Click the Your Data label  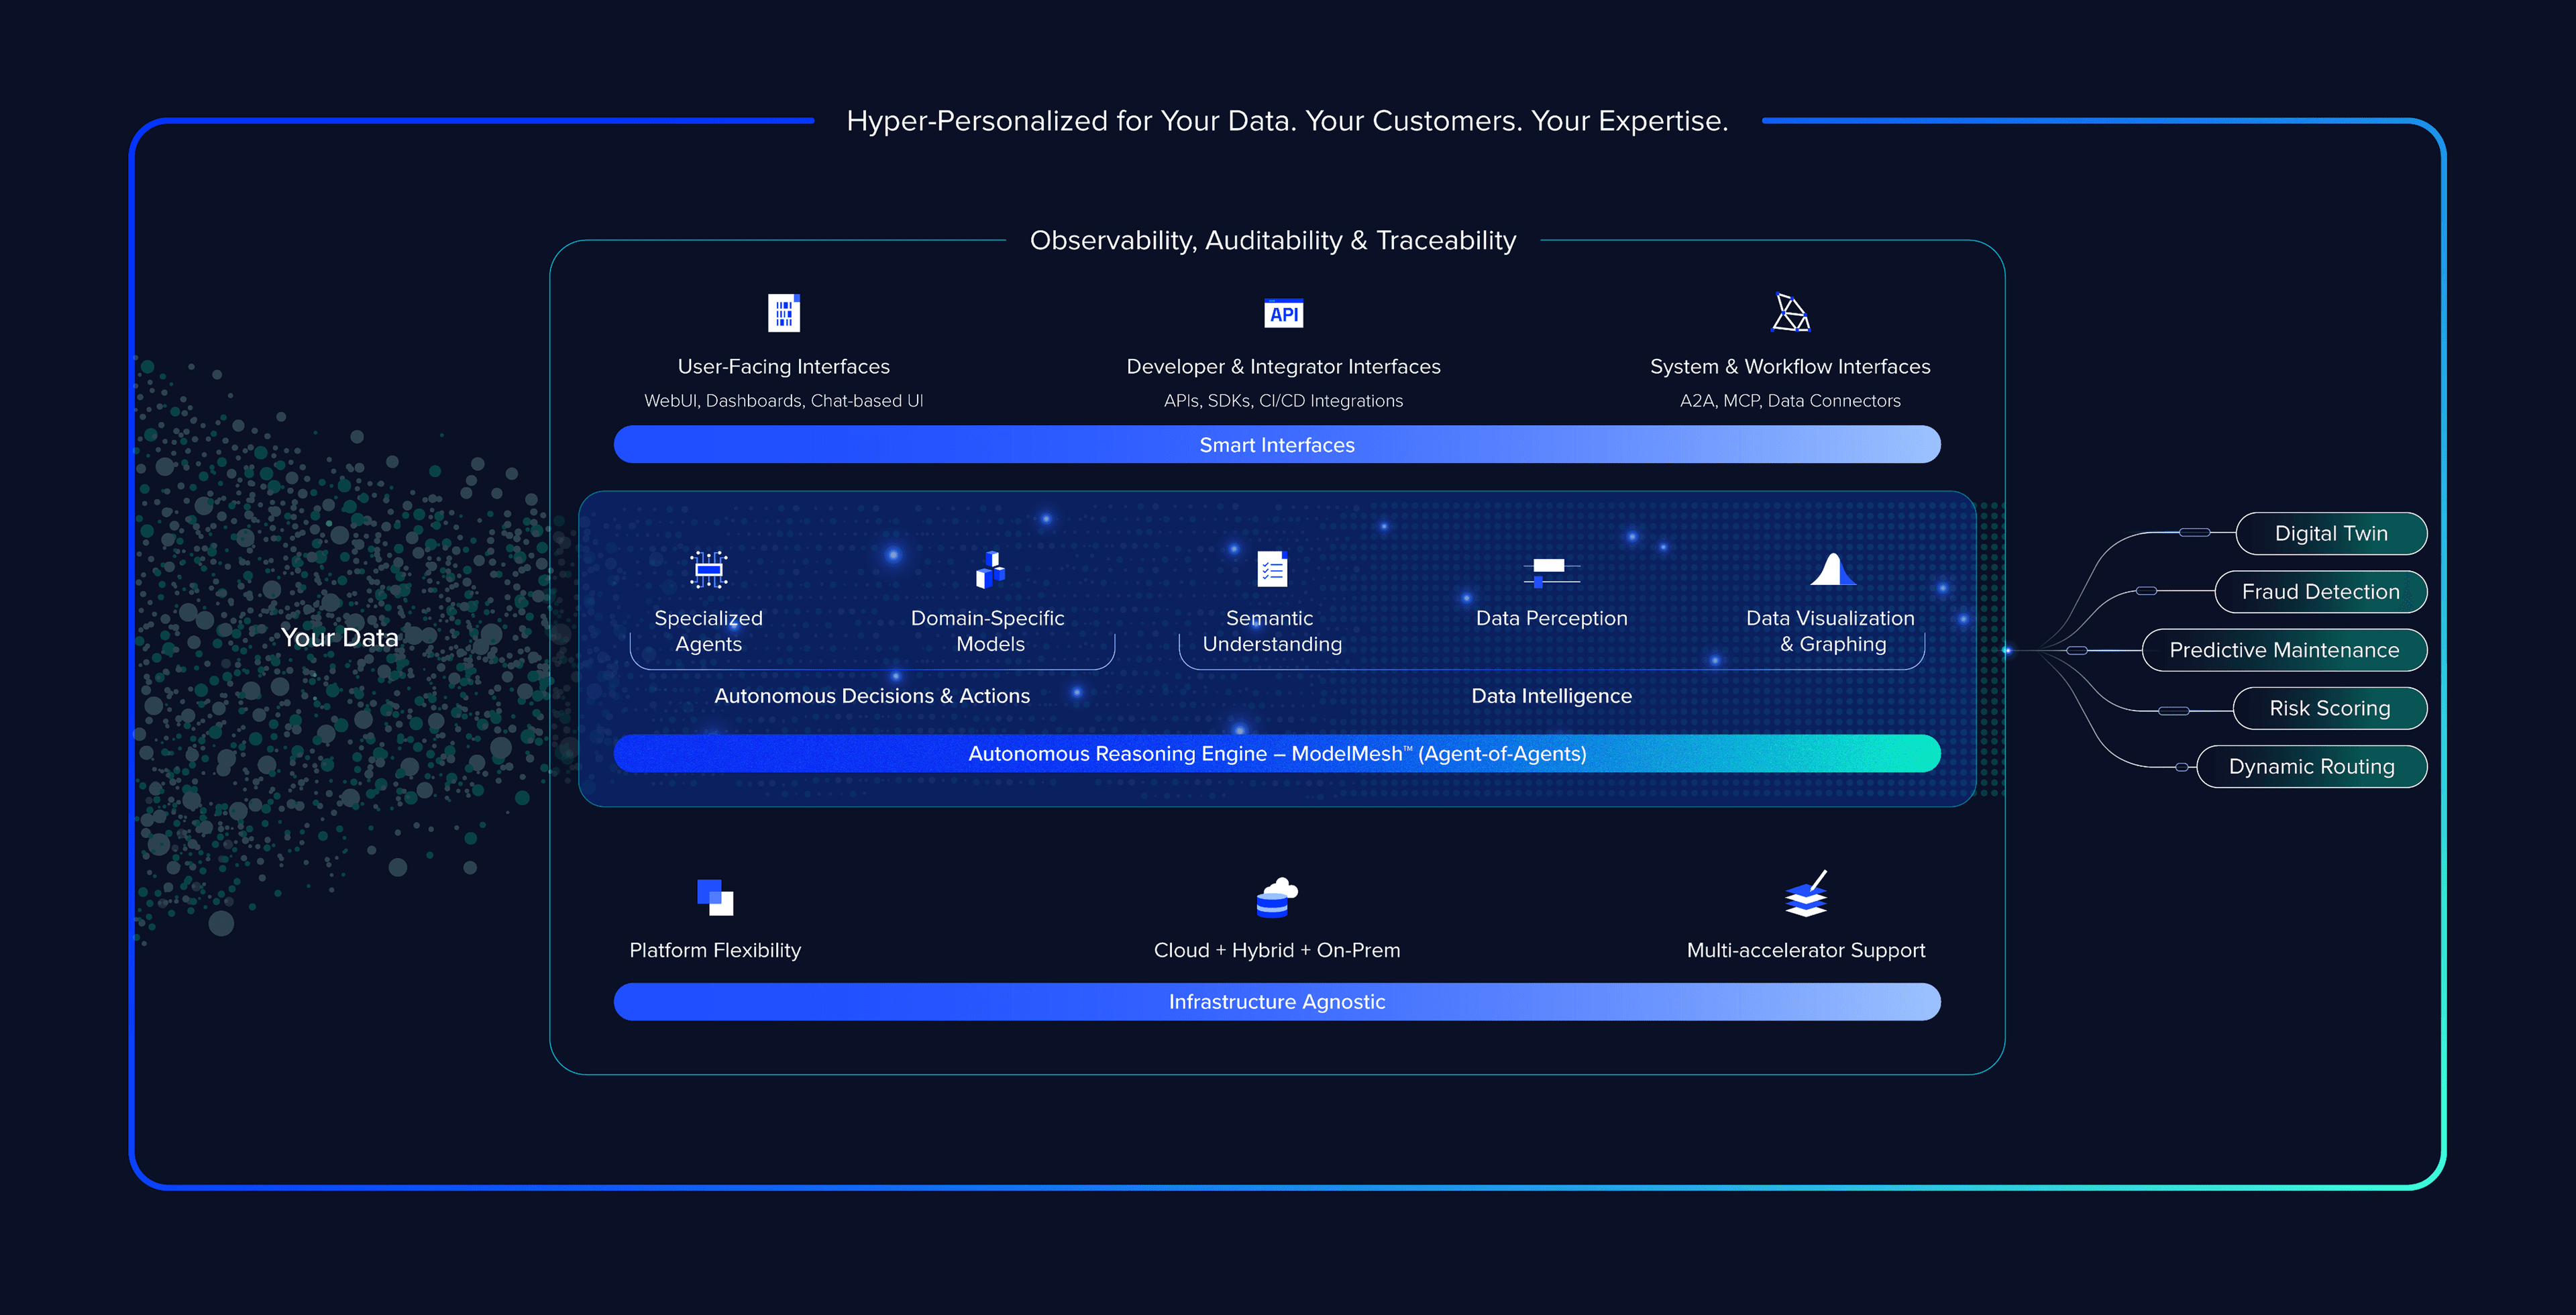340,637
